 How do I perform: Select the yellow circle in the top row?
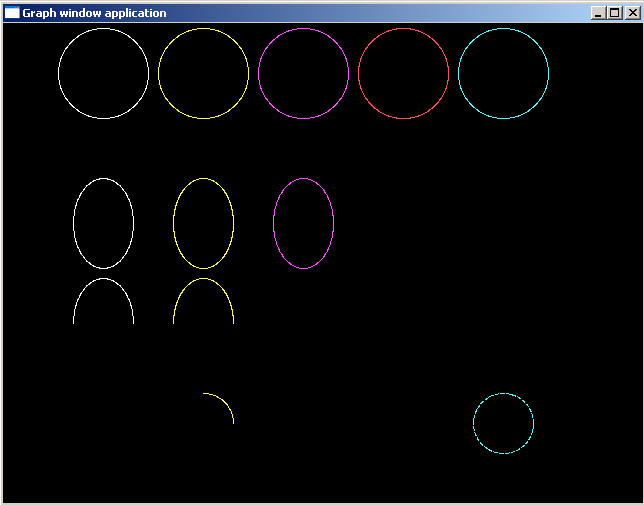click(x=203, y=73)
